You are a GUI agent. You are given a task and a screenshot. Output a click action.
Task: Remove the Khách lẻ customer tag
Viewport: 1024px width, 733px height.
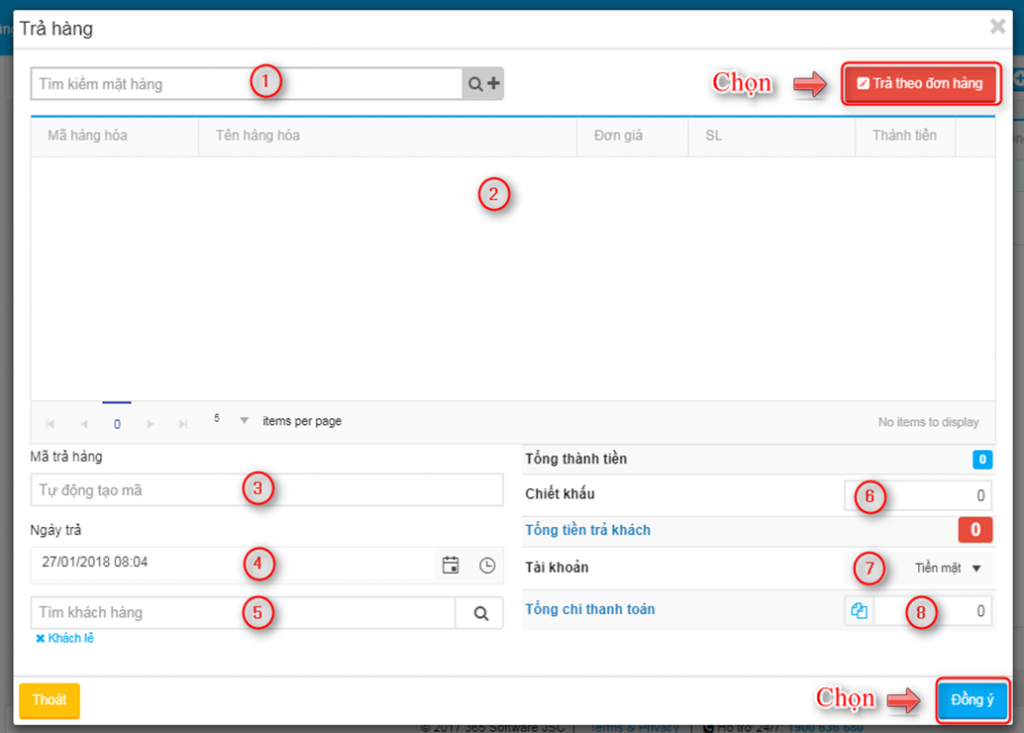(40, 638)
